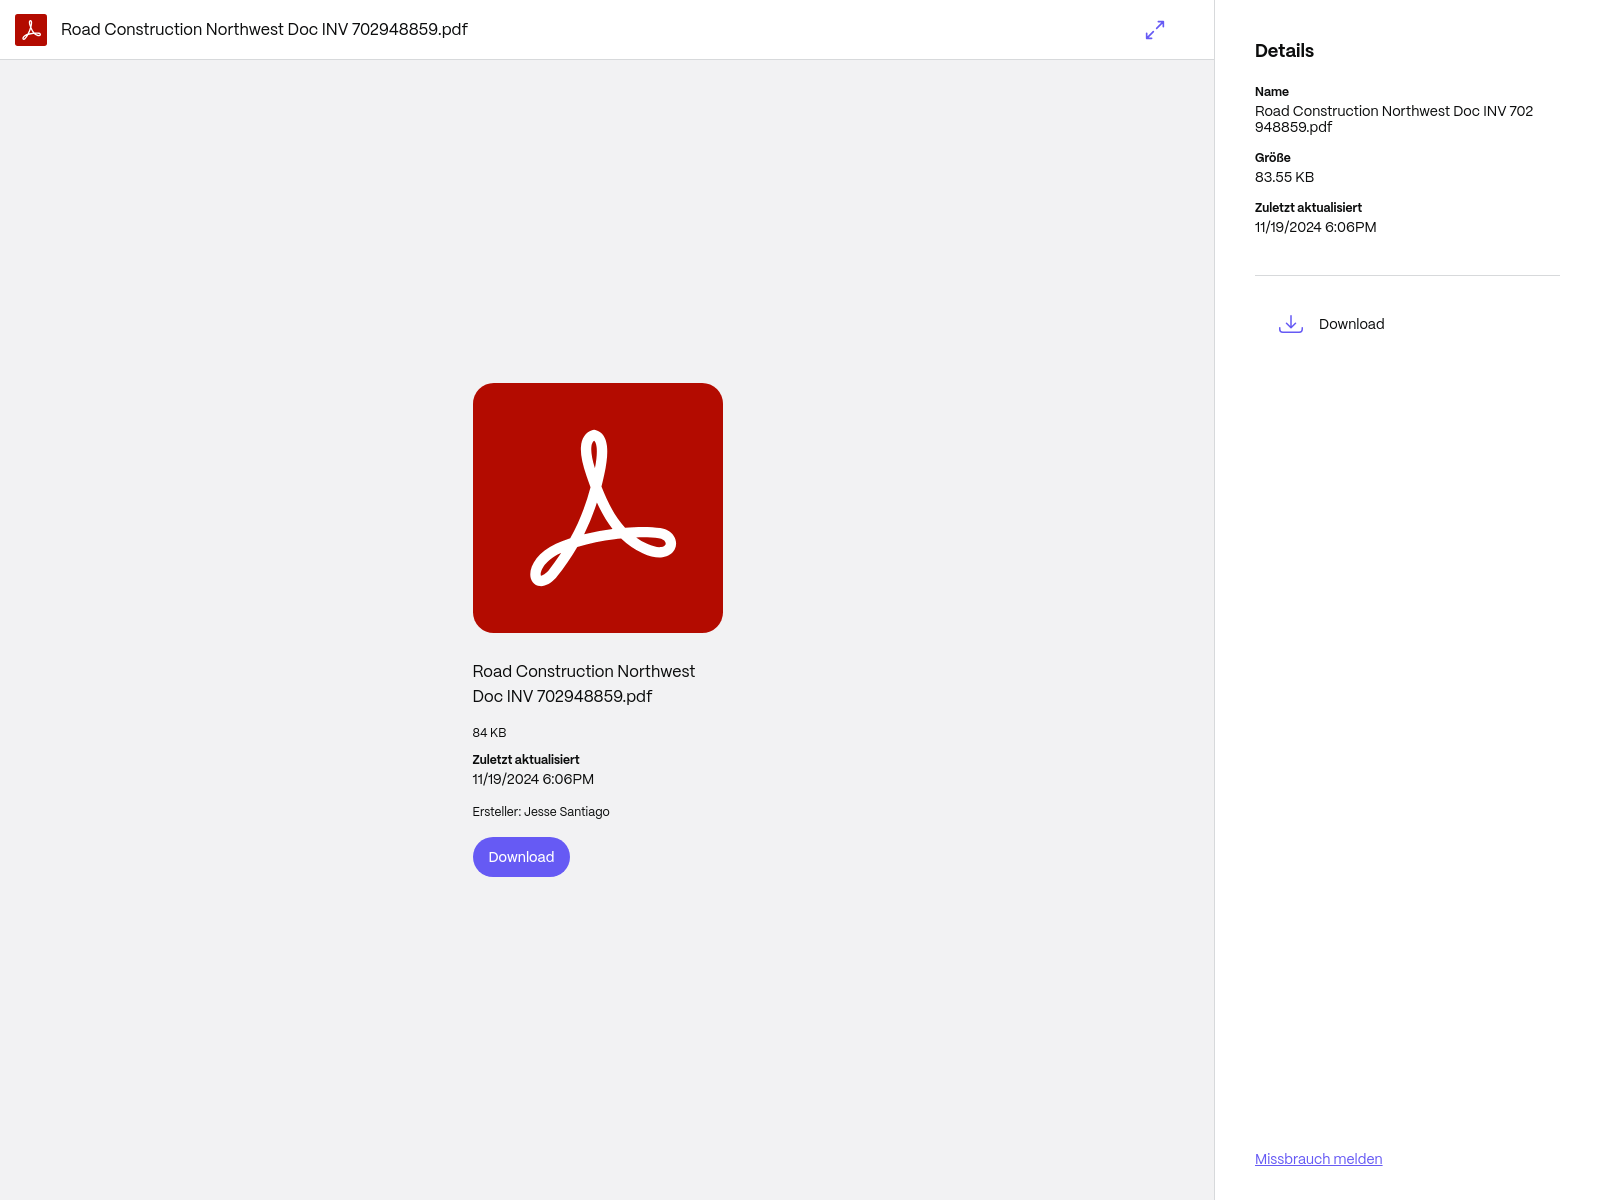Viewport: 1600px width, 1200px height.
Task: Click the sidebar date 11/19/2024 6:06PM
Action: (1315, 227)
